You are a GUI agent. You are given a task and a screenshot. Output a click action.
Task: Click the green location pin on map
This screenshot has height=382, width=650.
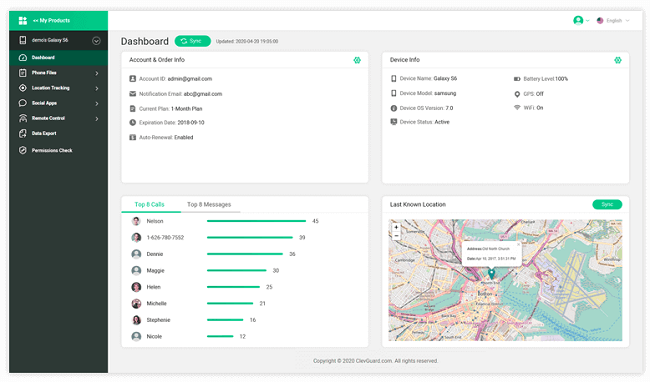click(491, 274)
